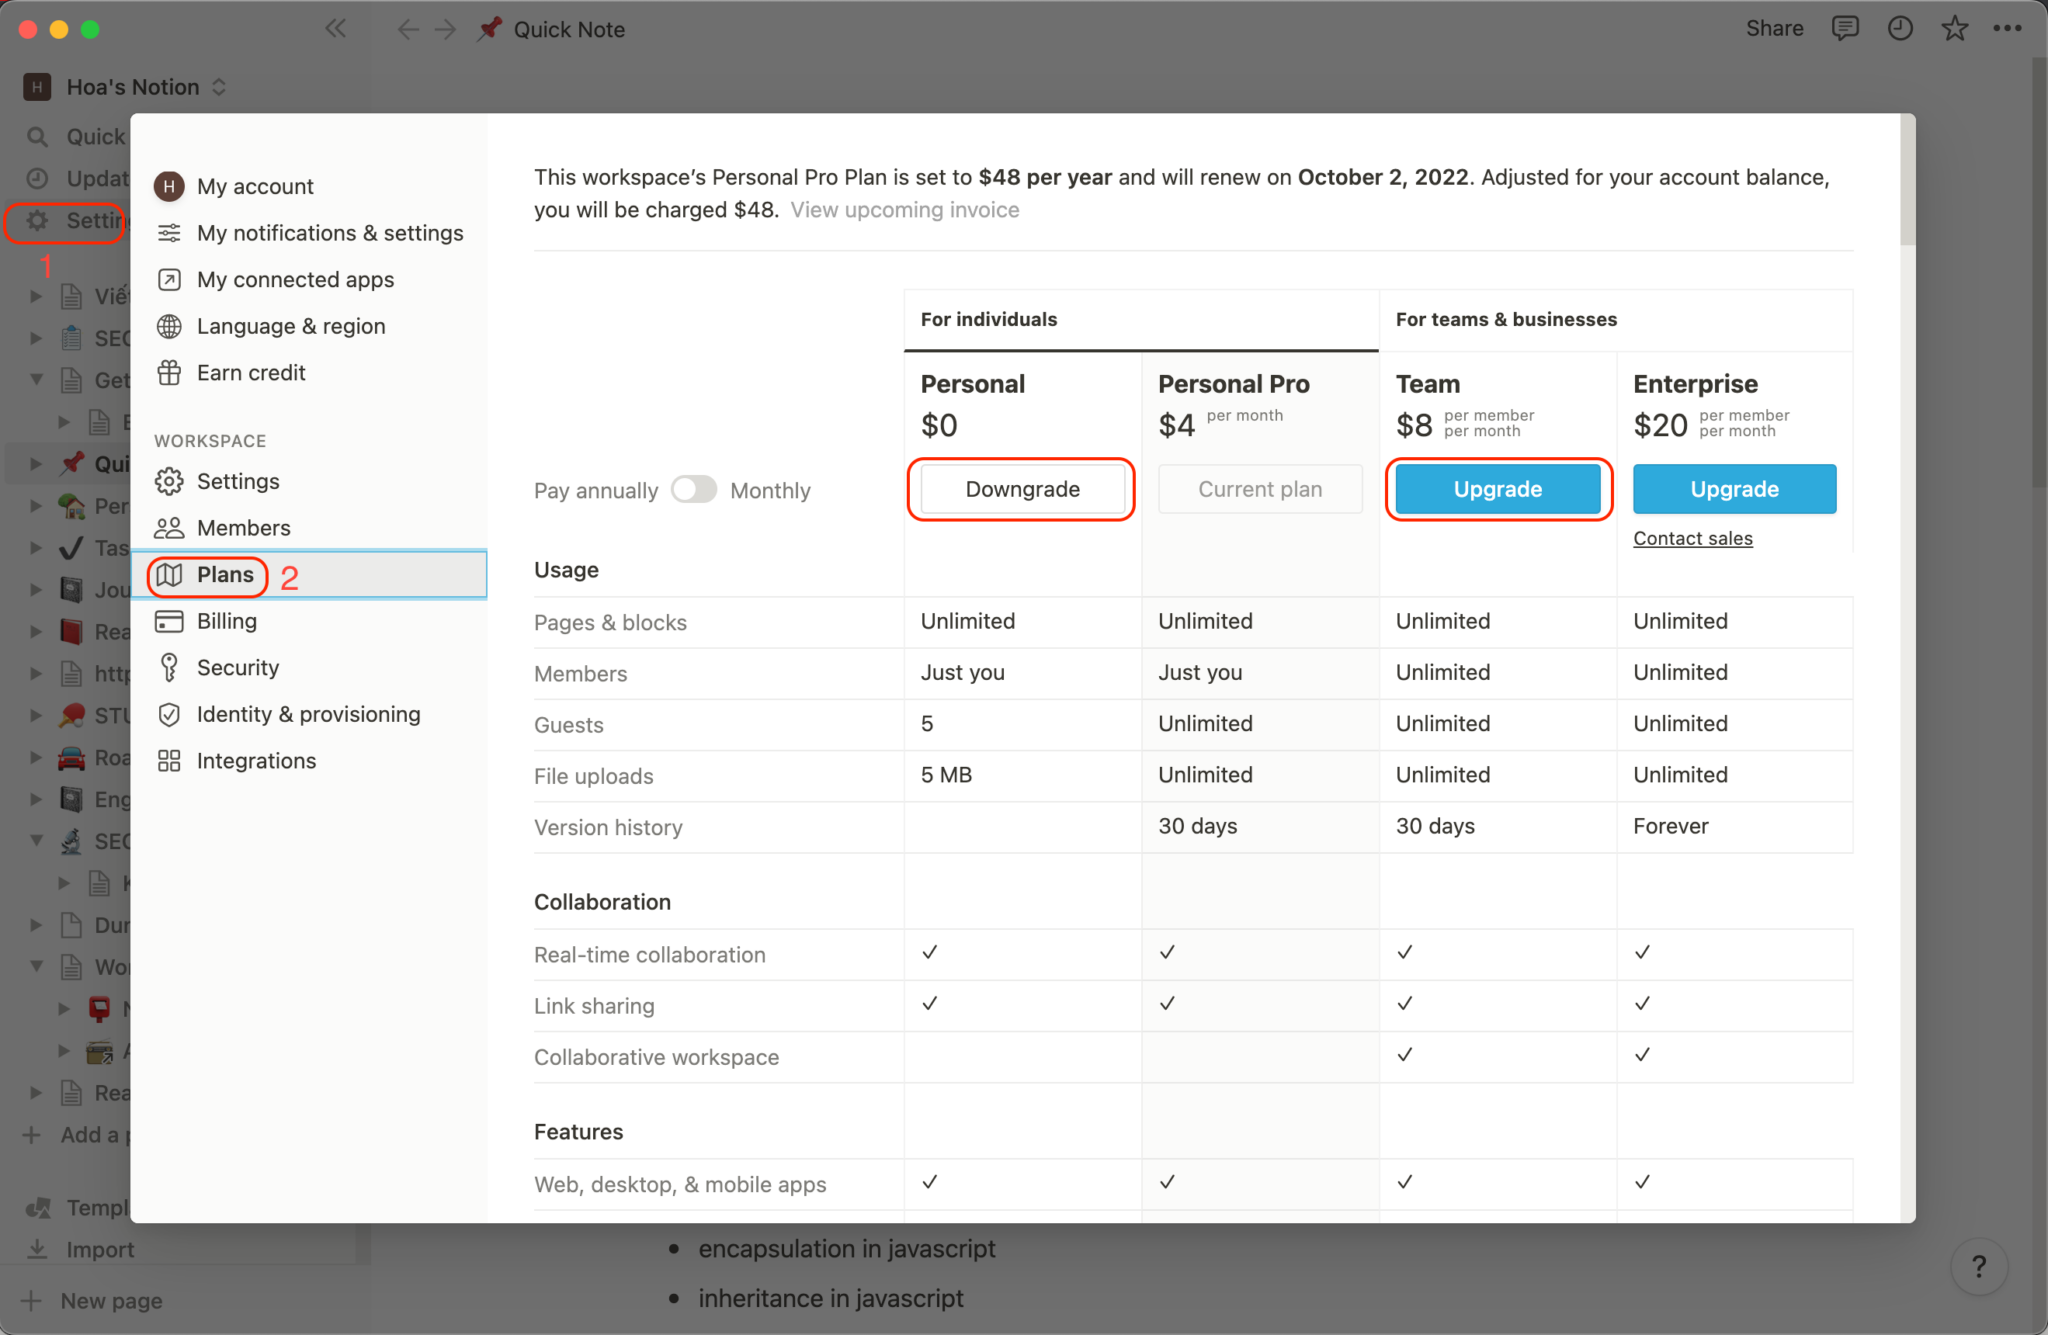Open the Members settings icon
Image resolution: width=2048 pixels, height=1335 pixels.
pyautogui.click(x=167, y=527)
